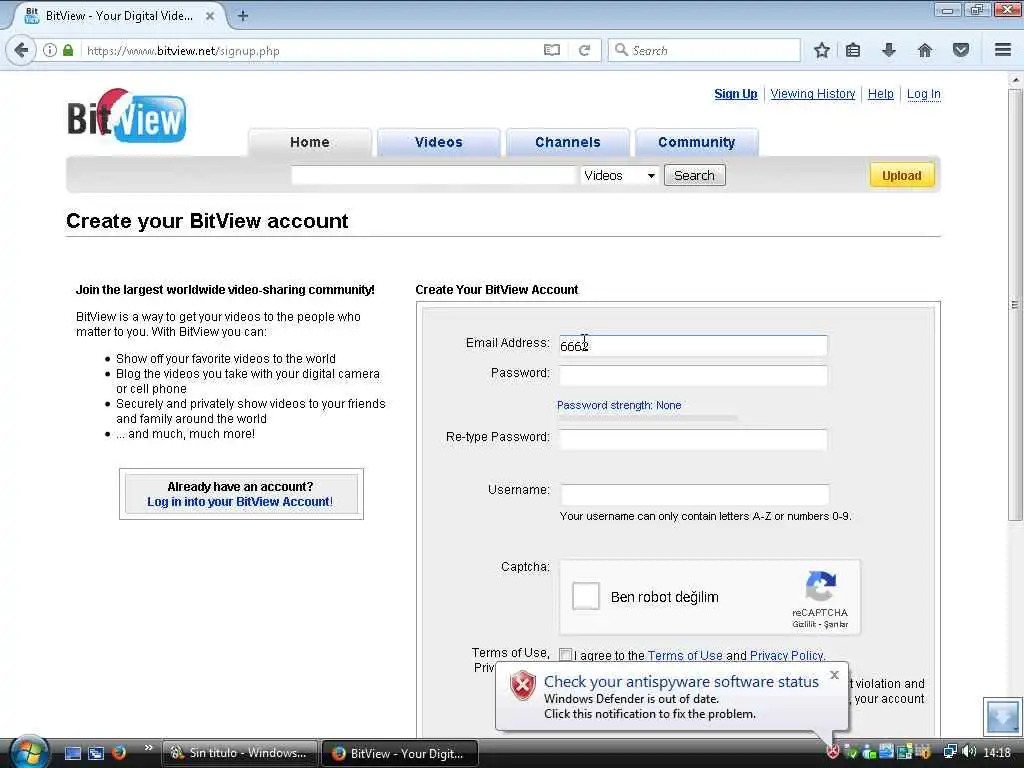This screenshot has height=768, width=1024.
Task: Click the Username field
Action: [x=695, y=494]
